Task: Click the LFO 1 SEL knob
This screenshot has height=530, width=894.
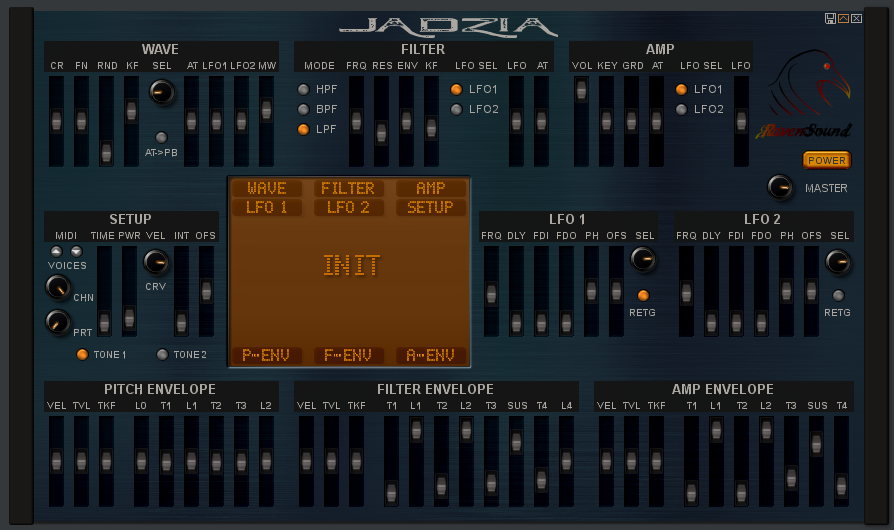Action: (643, 259)
